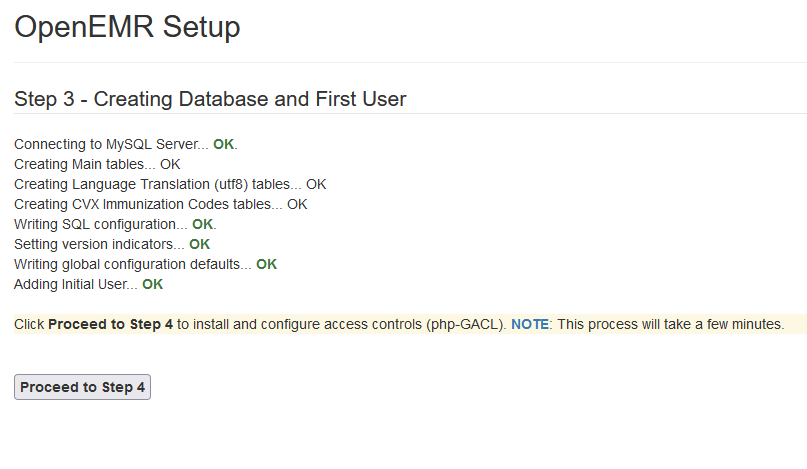Select the Writing global configuration defaults text

coord(132,264)
